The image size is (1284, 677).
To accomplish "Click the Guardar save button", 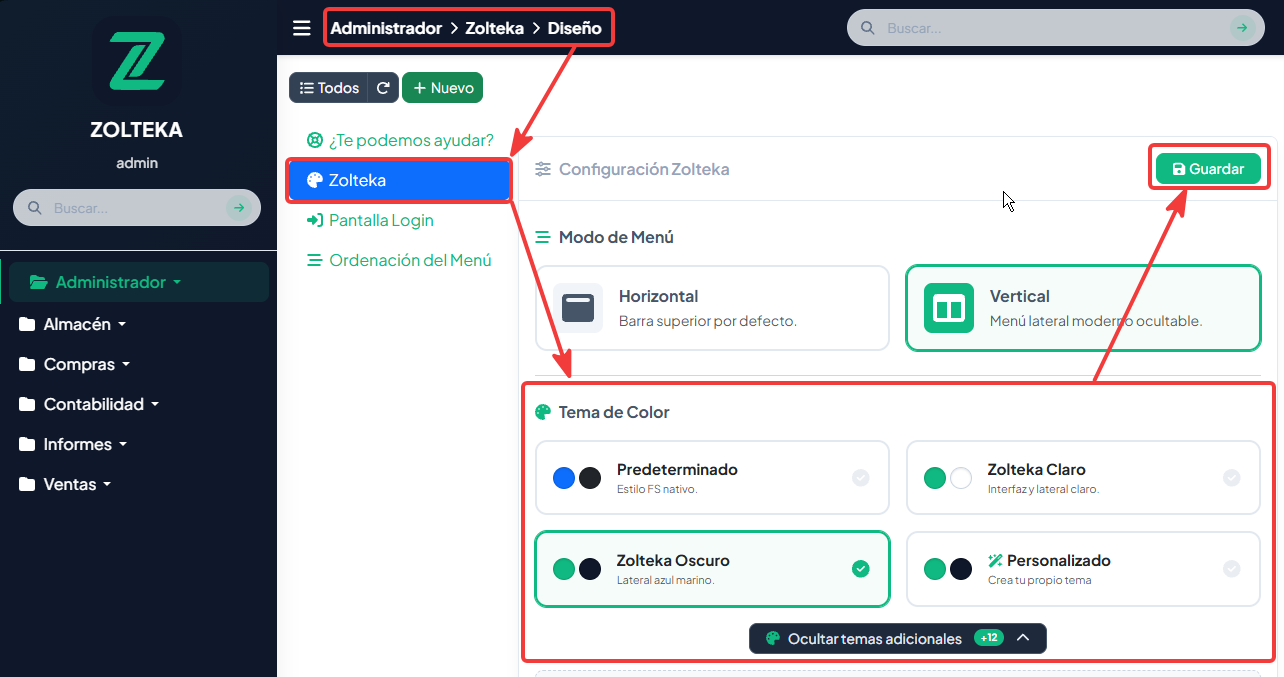I will (1208, 169).
